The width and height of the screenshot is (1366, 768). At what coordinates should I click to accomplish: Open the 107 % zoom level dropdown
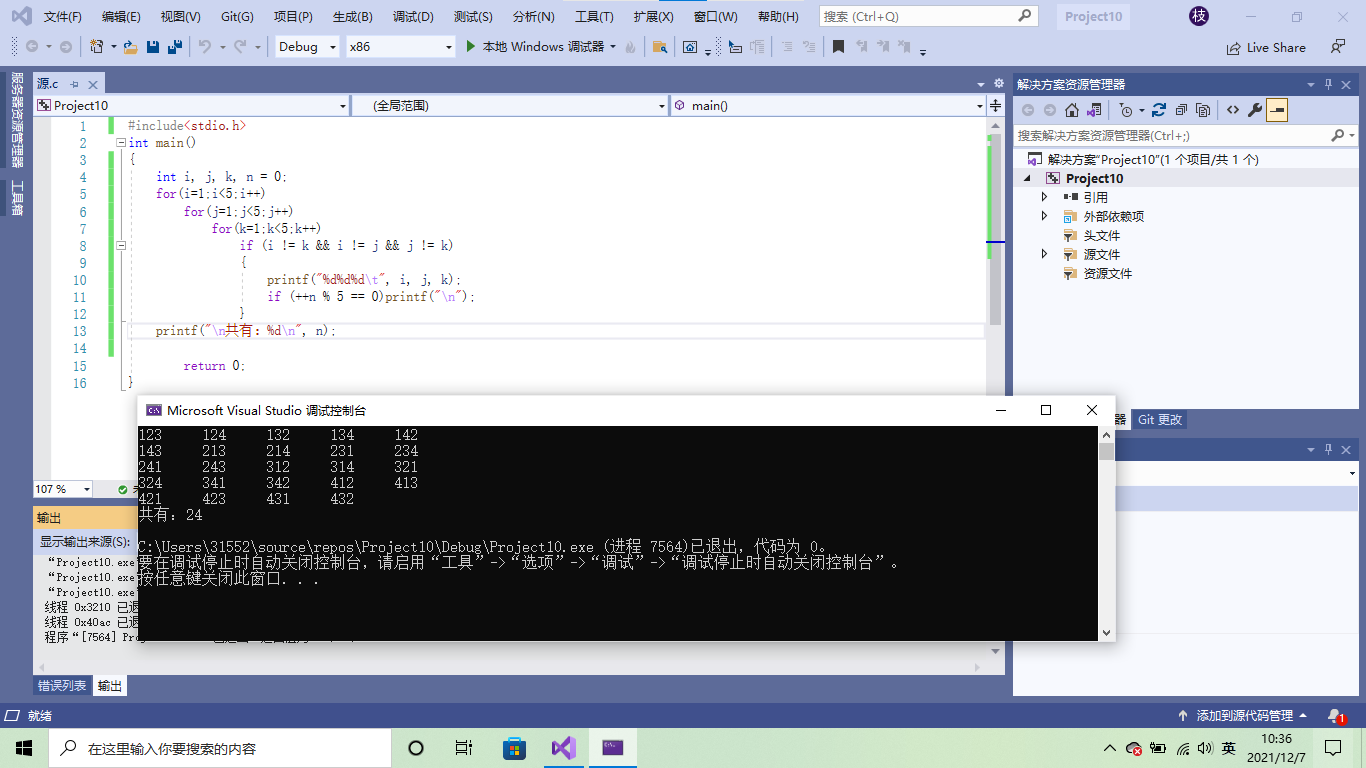coord(63,489)
